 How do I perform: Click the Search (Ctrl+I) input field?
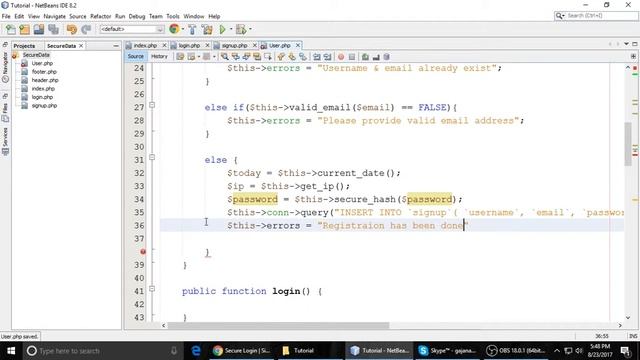tap(601, 16)
